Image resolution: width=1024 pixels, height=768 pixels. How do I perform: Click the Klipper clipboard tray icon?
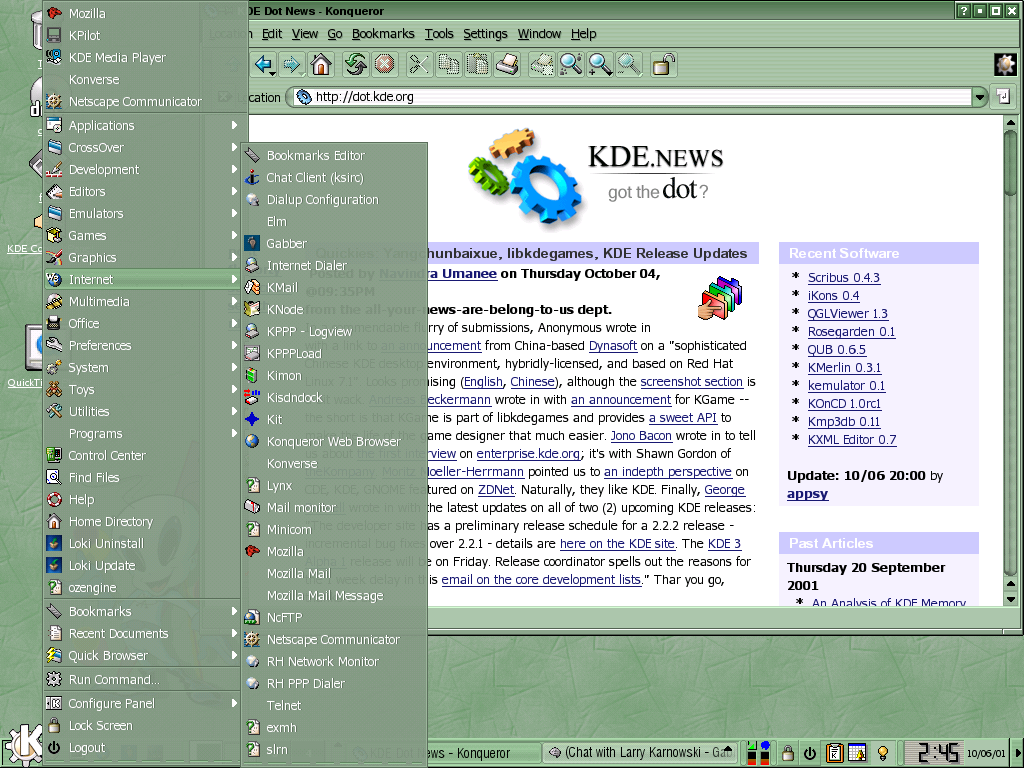click(834, 753)
